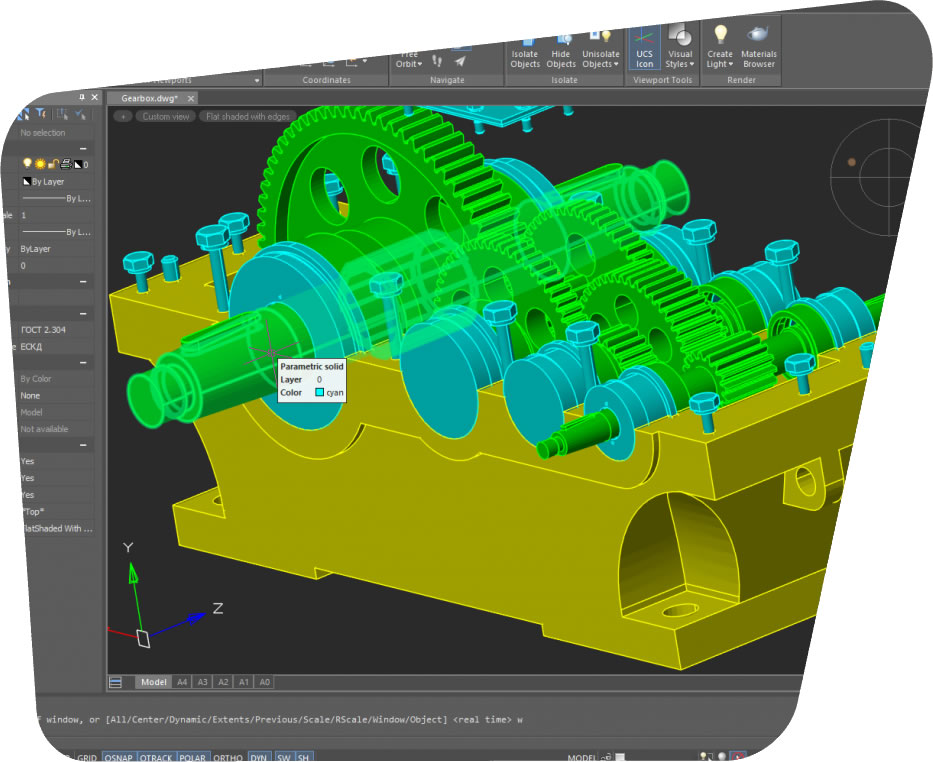Select the Gearbox.dwg document tab
This screenshot has width=933, height=762.
(149, 98)
